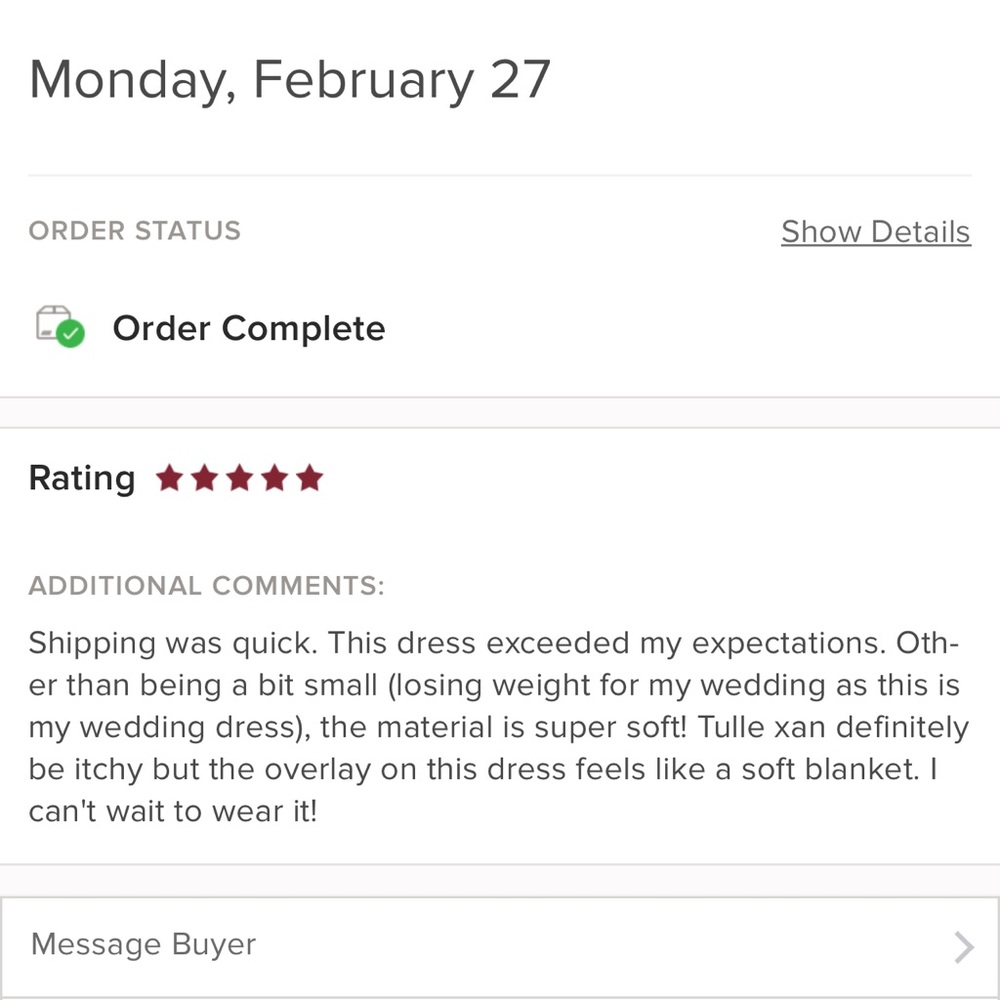Select the fourth rating star
This screenshot has width=1000, height=1000.
coord(275,479)
